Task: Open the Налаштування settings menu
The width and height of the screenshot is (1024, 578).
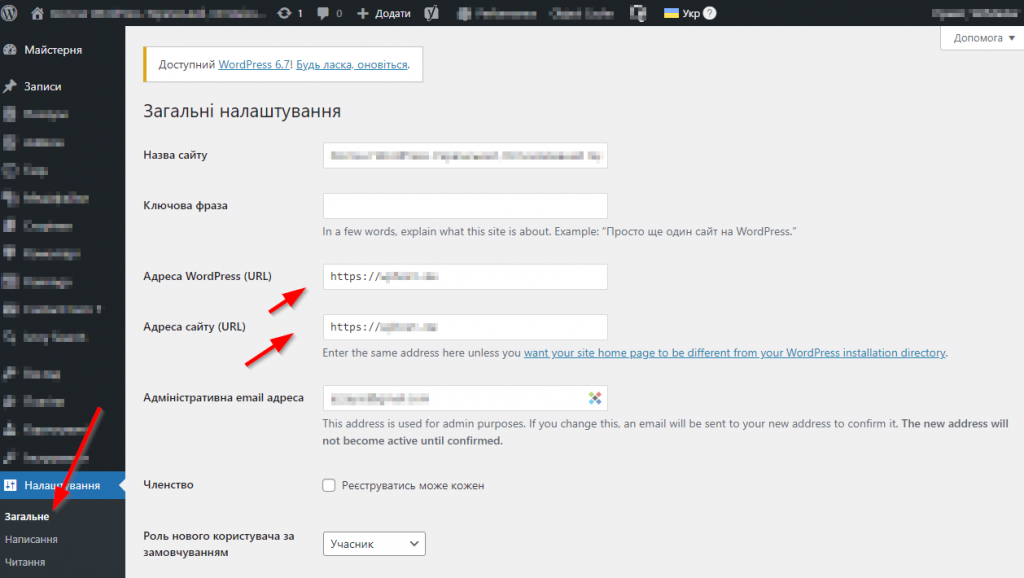Action: [x=63, y=485]
